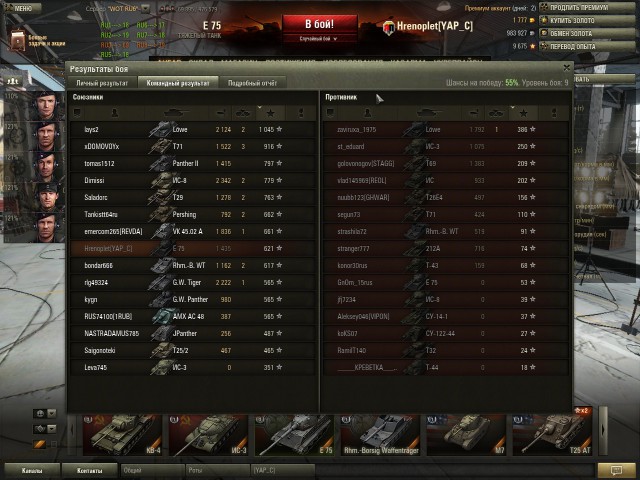
Task: Click «Продлить премиум» button
Action: (587, 8)
